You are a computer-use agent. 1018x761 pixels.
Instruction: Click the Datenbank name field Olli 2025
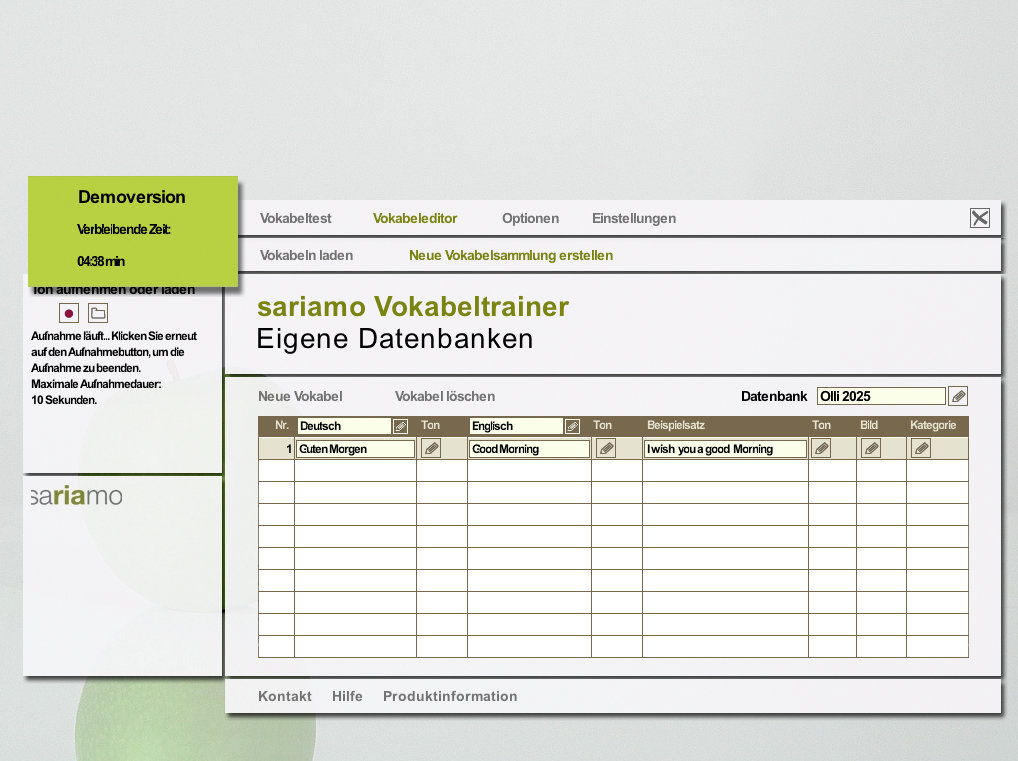[880, 396]
